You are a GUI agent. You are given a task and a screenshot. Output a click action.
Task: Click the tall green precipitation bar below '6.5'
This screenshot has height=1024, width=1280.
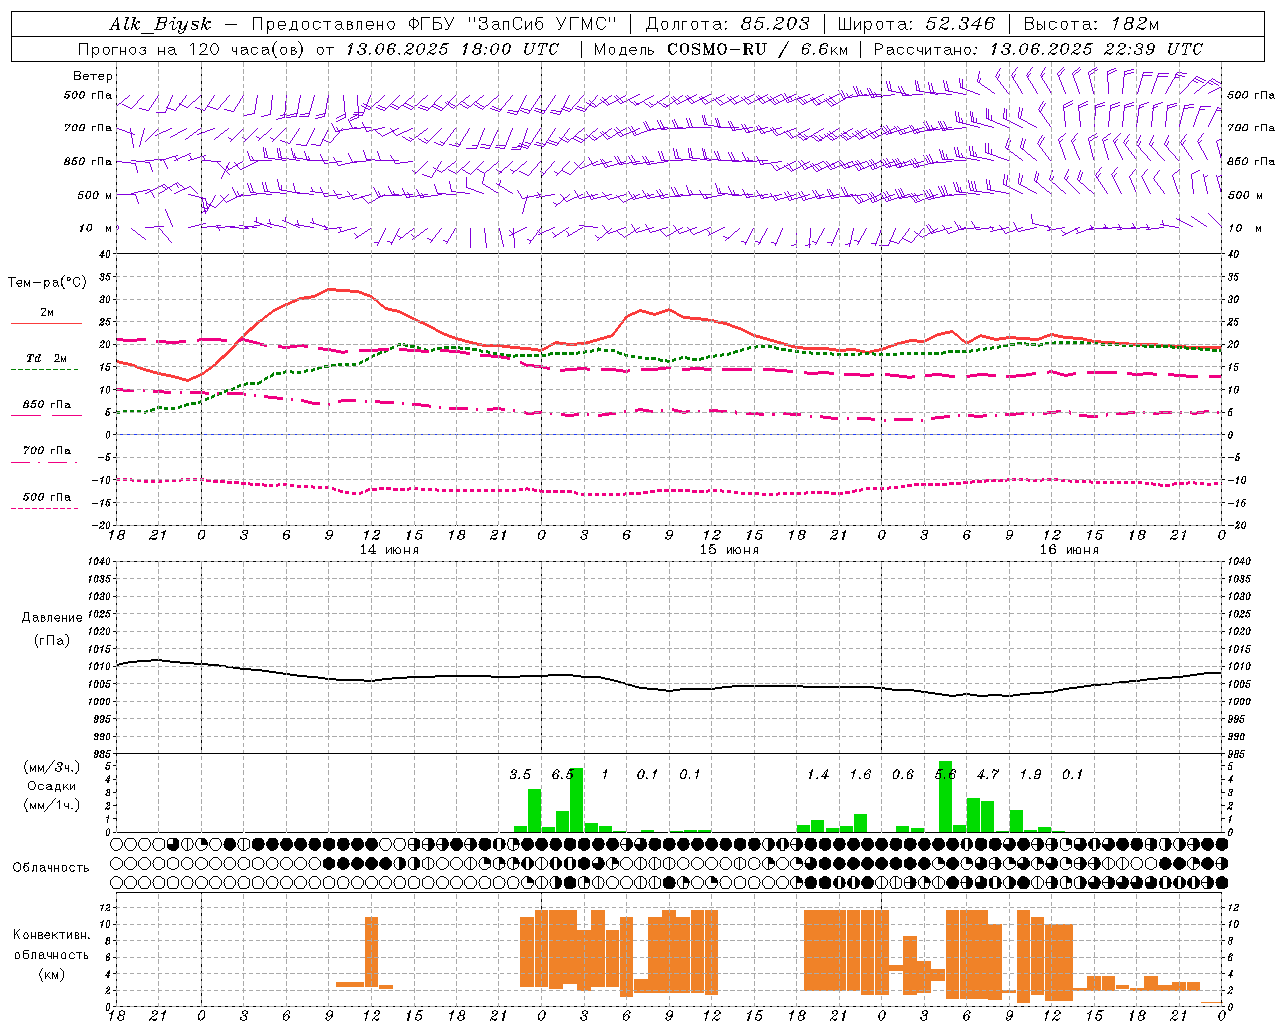[576, 800]
